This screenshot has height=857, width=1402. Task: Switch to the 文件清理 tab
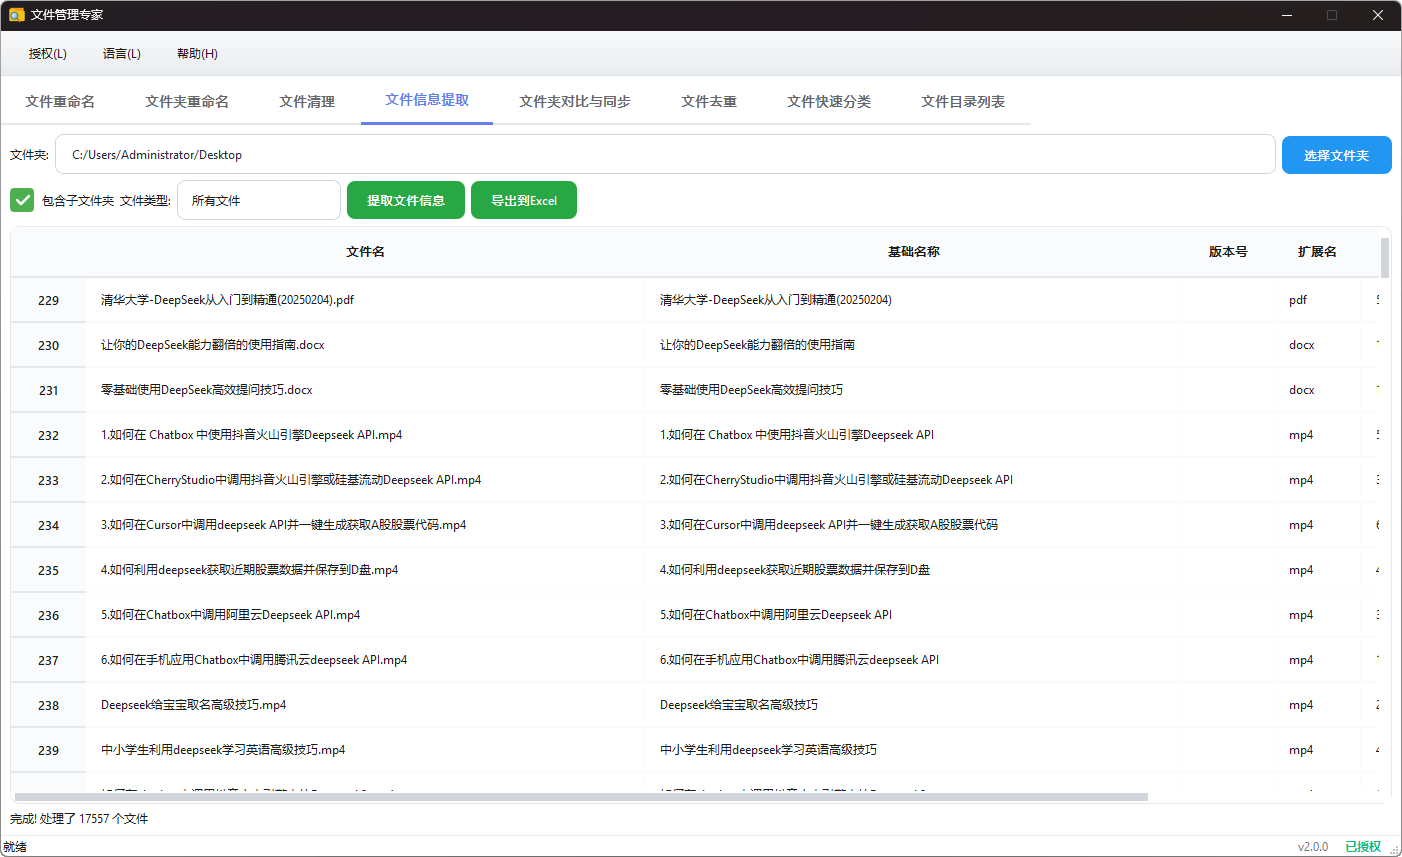tap(307, 101)
